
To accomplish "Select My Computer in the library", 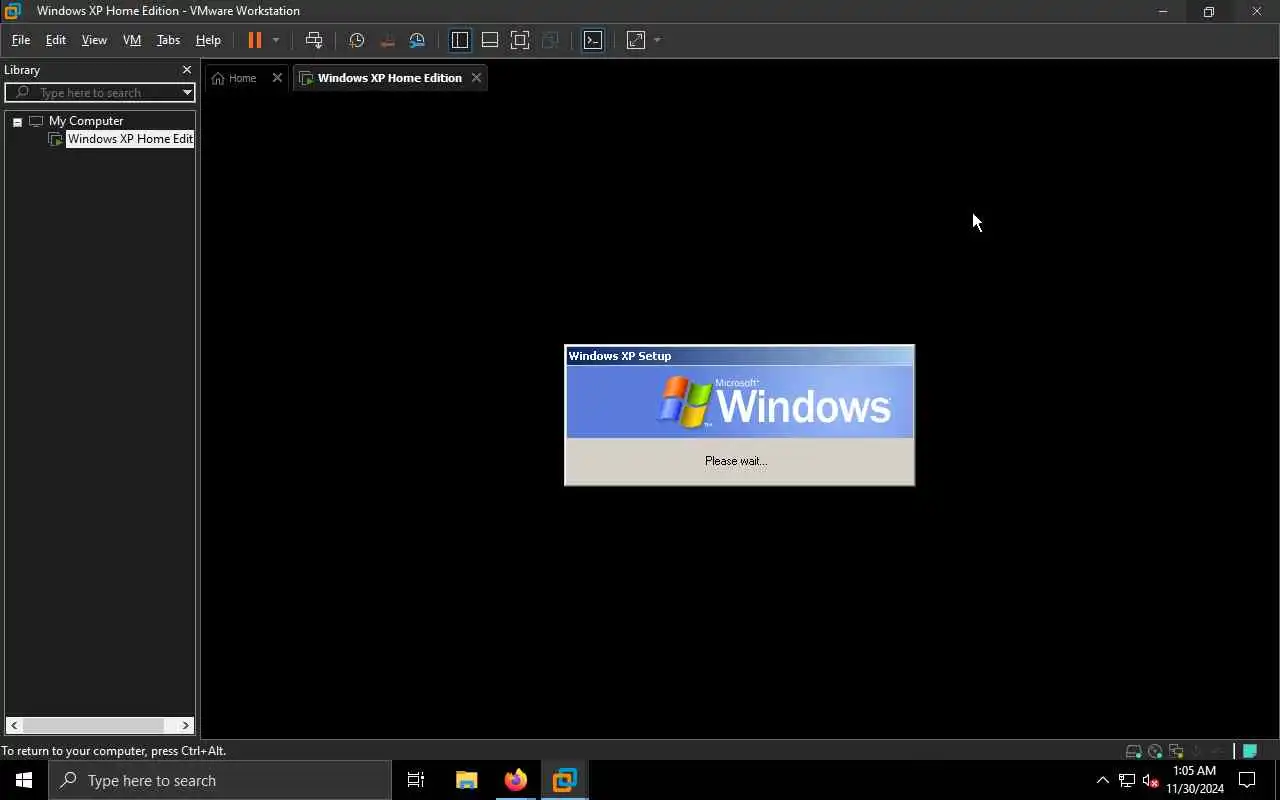I will point(86,121).
